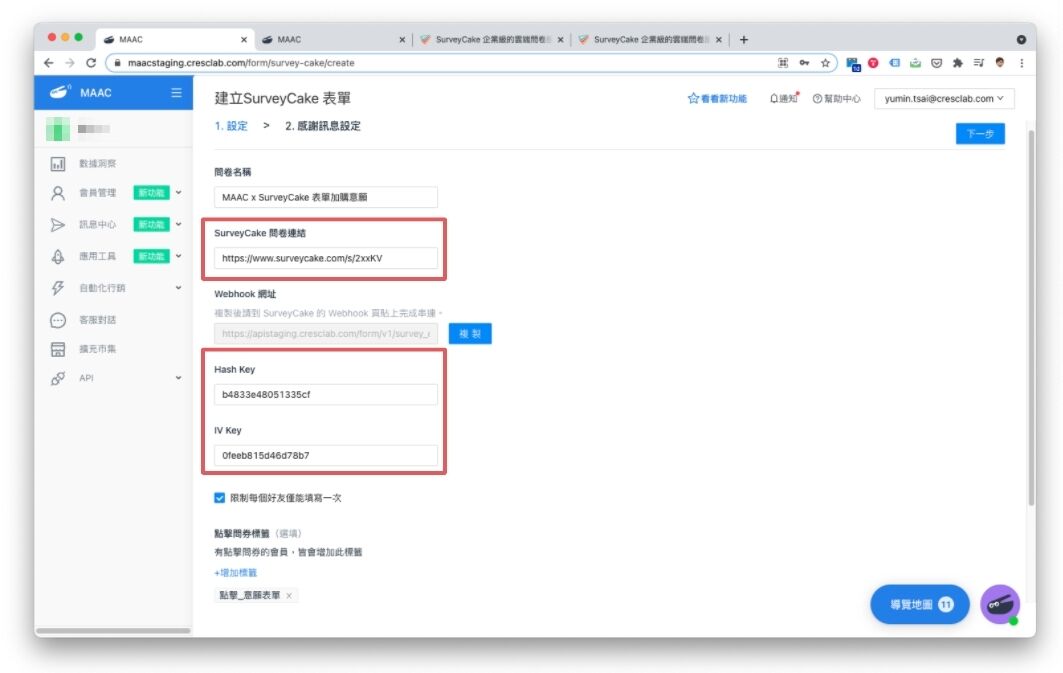This screenshot has width=1063, height=673.
Task: Select the 訊息中心 paper plane icon
Action: click(58, 225)
